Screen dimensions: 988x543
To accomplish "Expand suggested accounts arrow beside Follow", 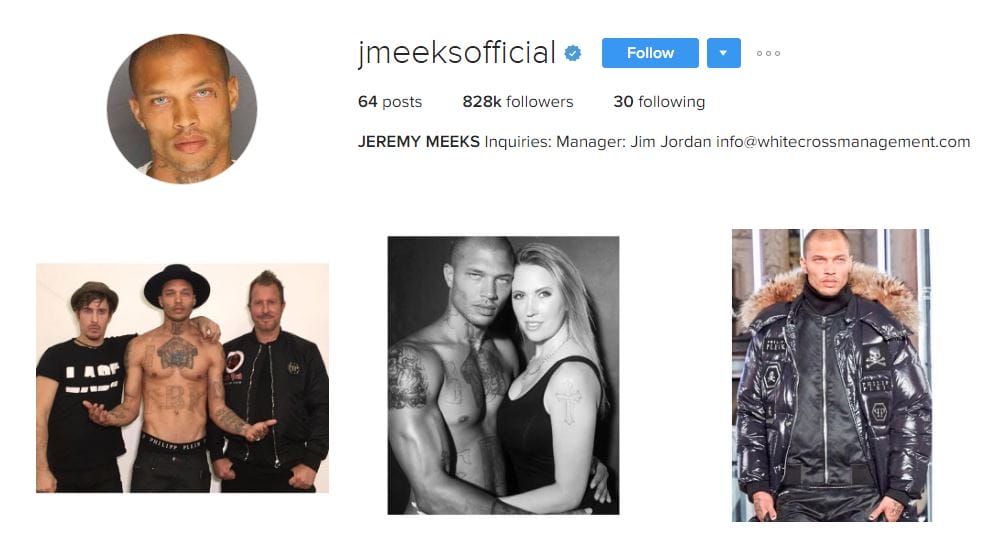I will click(x=723, y=53).
